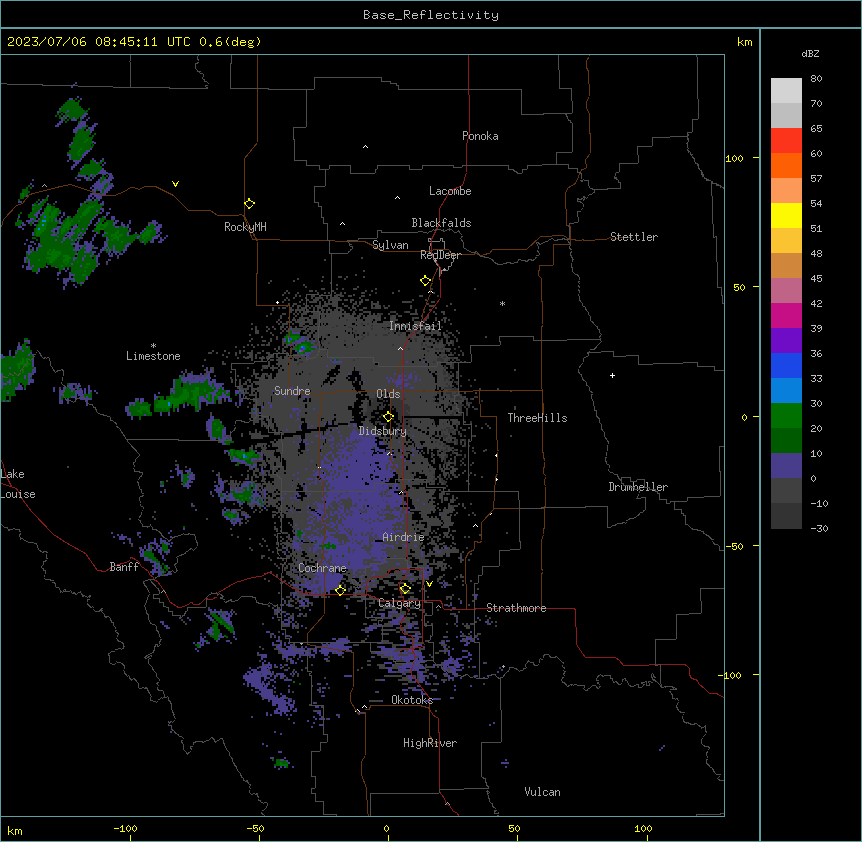Viewport: 862px width, 842px height.
Task: Click the orange 60 dBZ legend swatch
Action: [786, 165]
